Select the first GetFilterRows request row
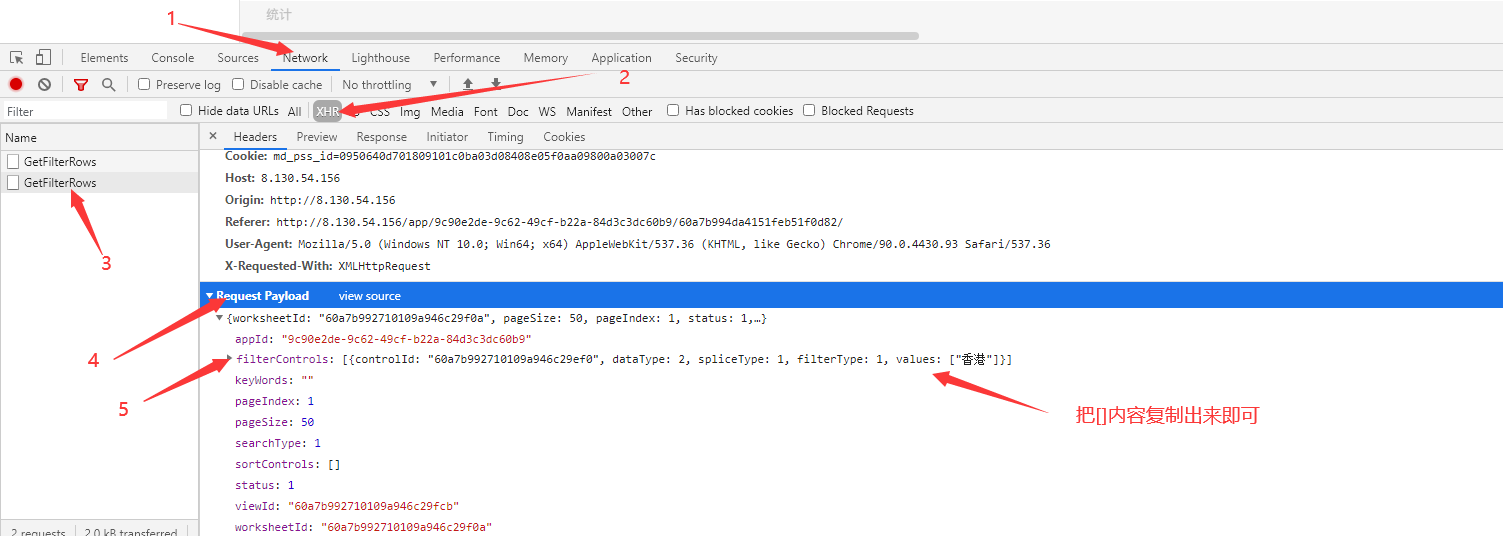The image size is (1503, 536). (99, 161)
